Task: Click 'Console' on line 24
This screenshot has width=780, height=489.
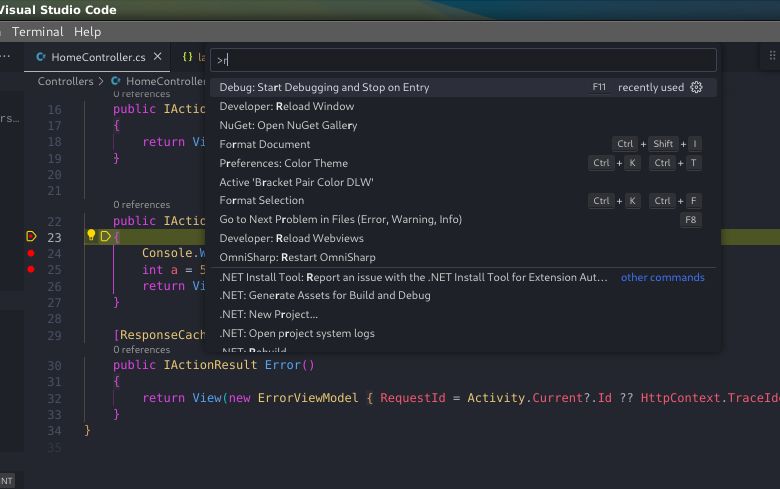Action: click(168, 253)
